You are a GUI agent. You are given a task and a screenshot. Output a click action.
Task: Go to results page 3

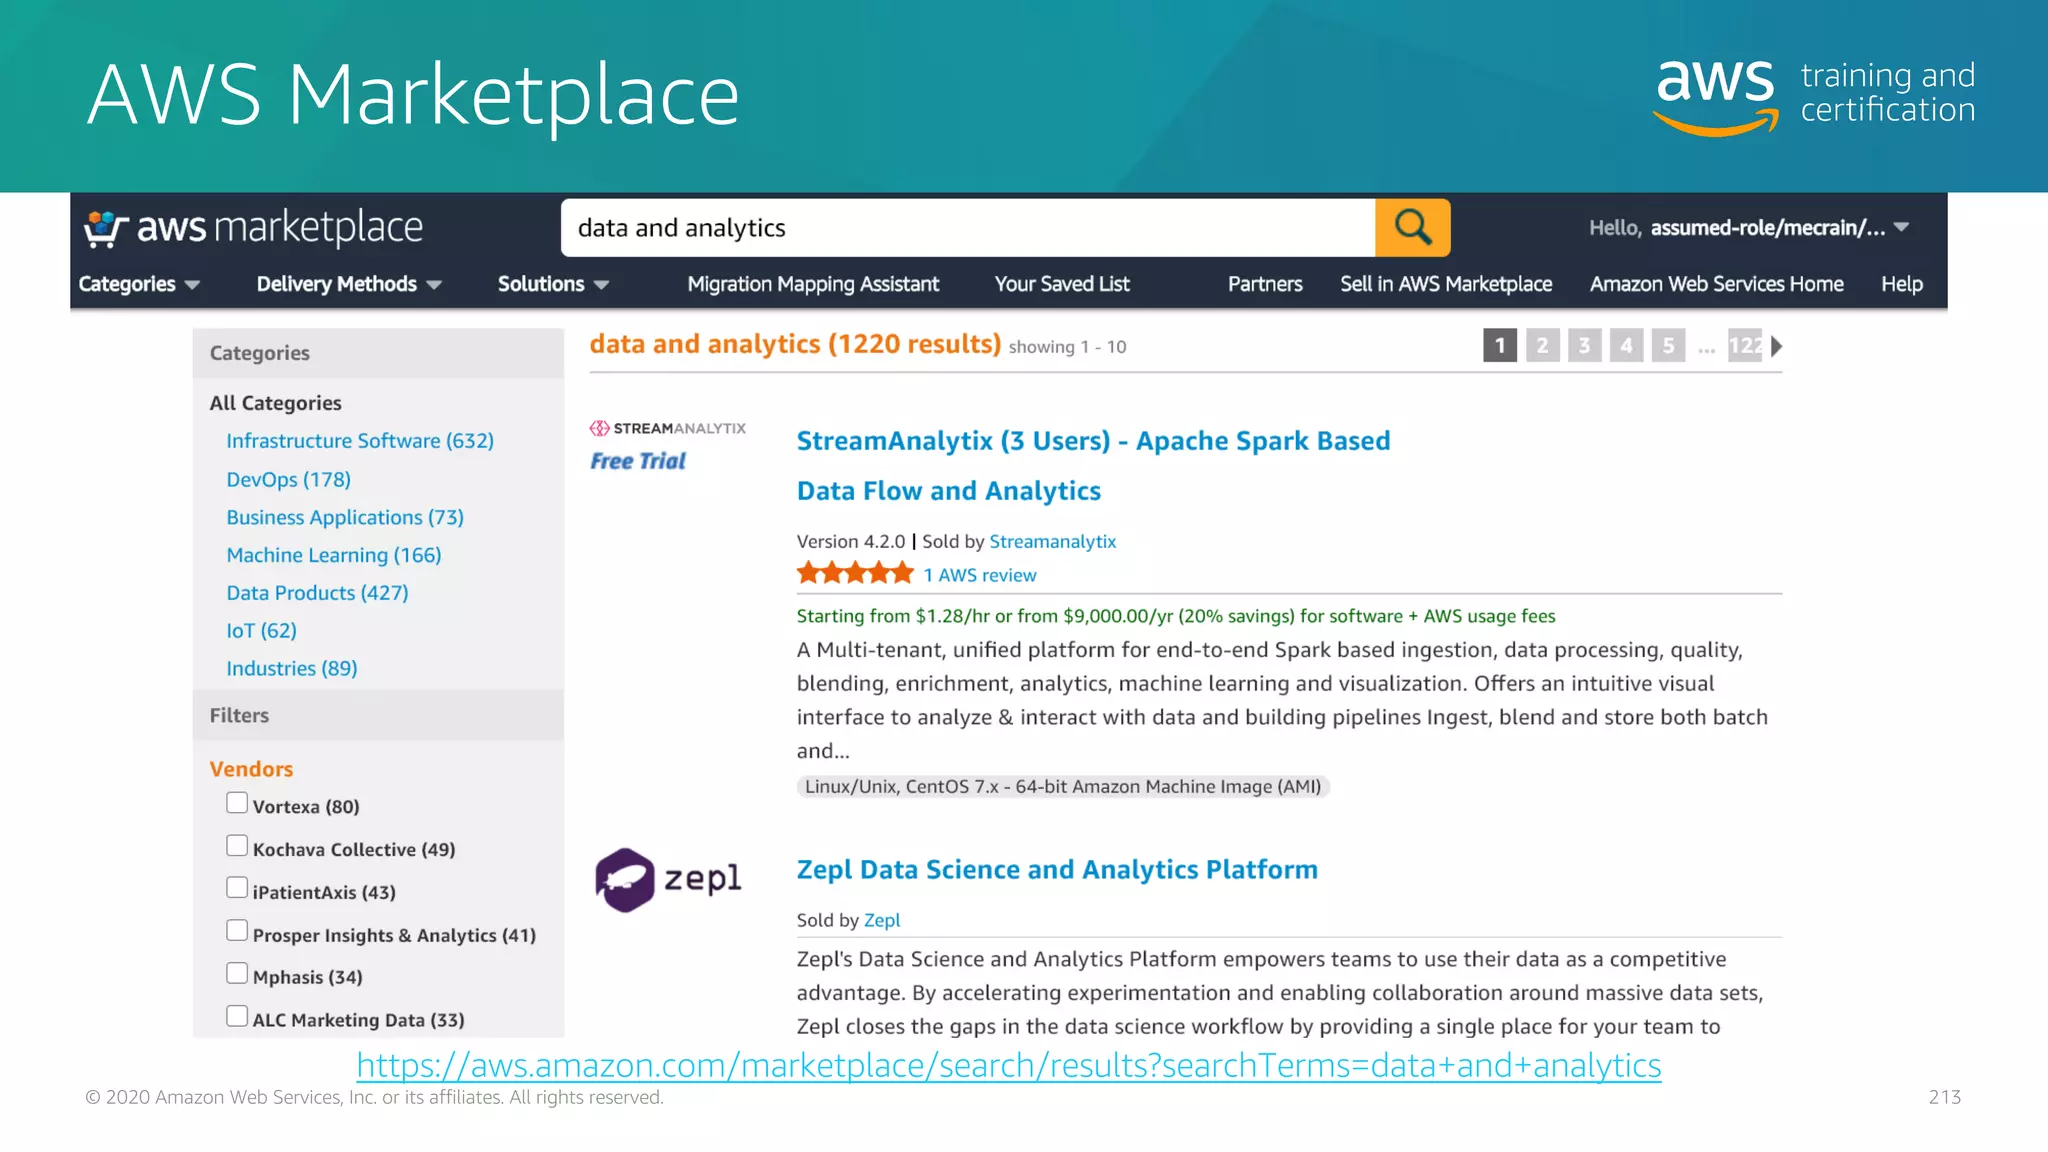(1584, 346)
